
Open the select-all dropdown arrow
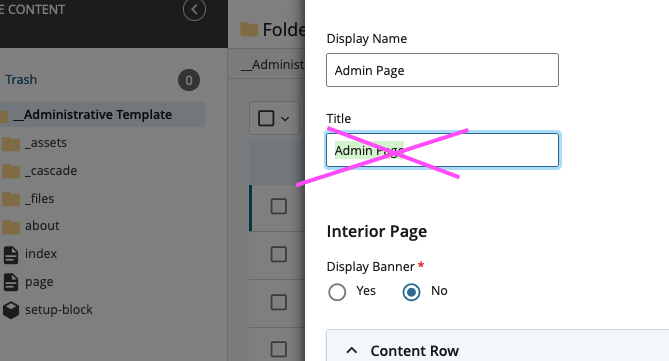tap(285, 119)
